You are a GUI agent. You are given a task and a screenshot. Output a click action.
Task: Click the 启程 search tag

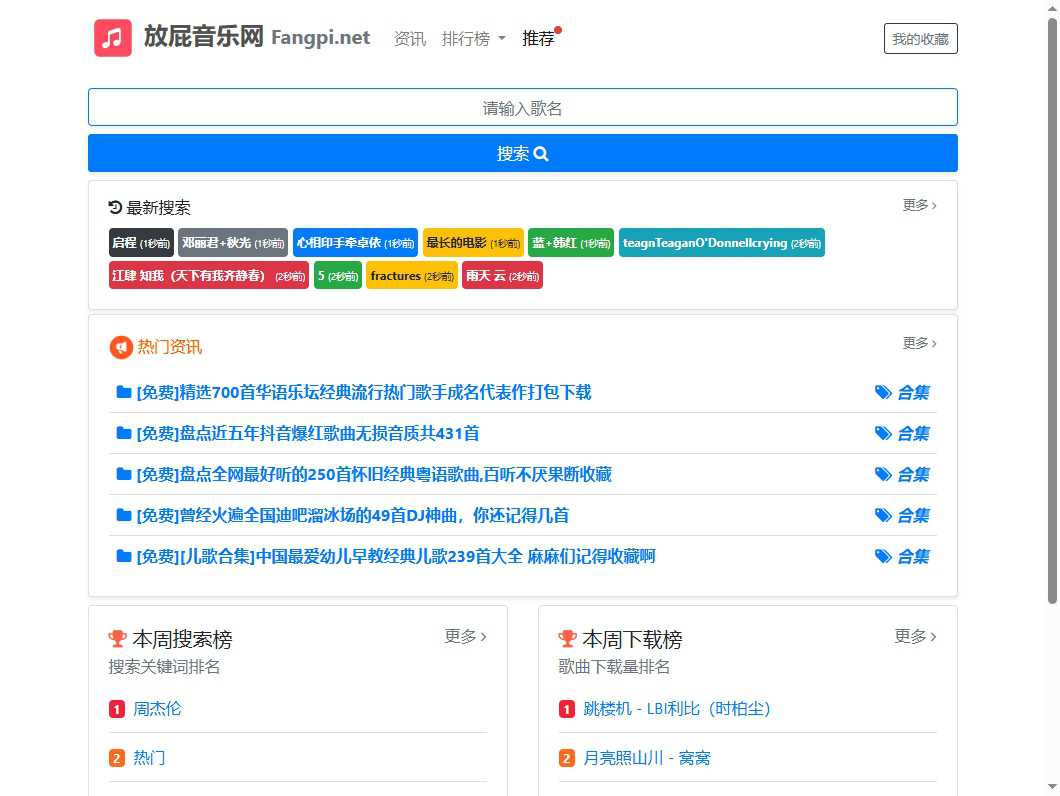(x=140, y=242)
